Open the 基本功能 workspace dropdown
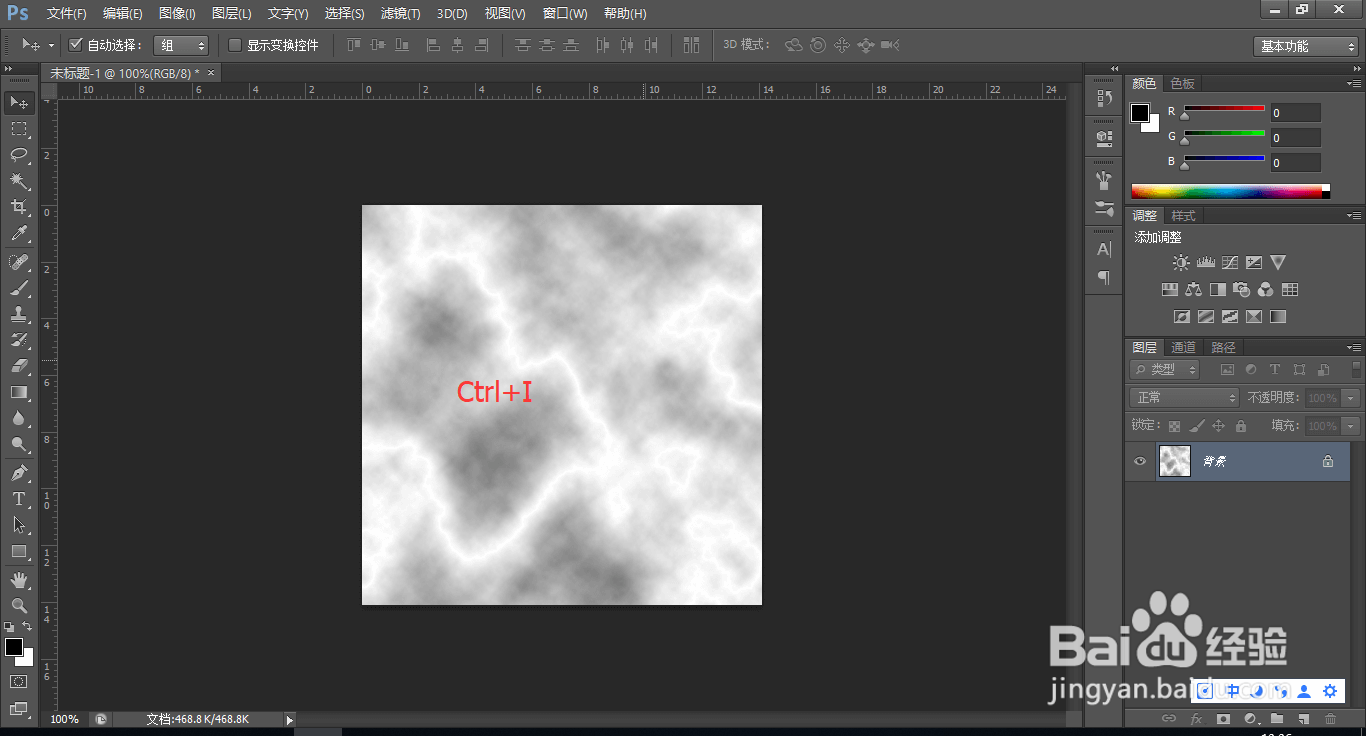 click(x=1305, y=46)
